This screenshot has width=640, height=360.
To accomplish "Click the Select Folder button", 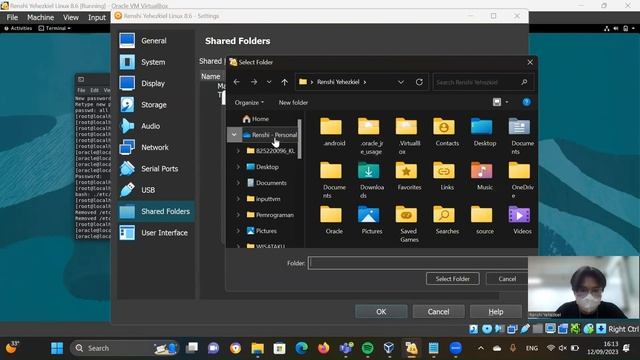I will click(x=452, y=279).
